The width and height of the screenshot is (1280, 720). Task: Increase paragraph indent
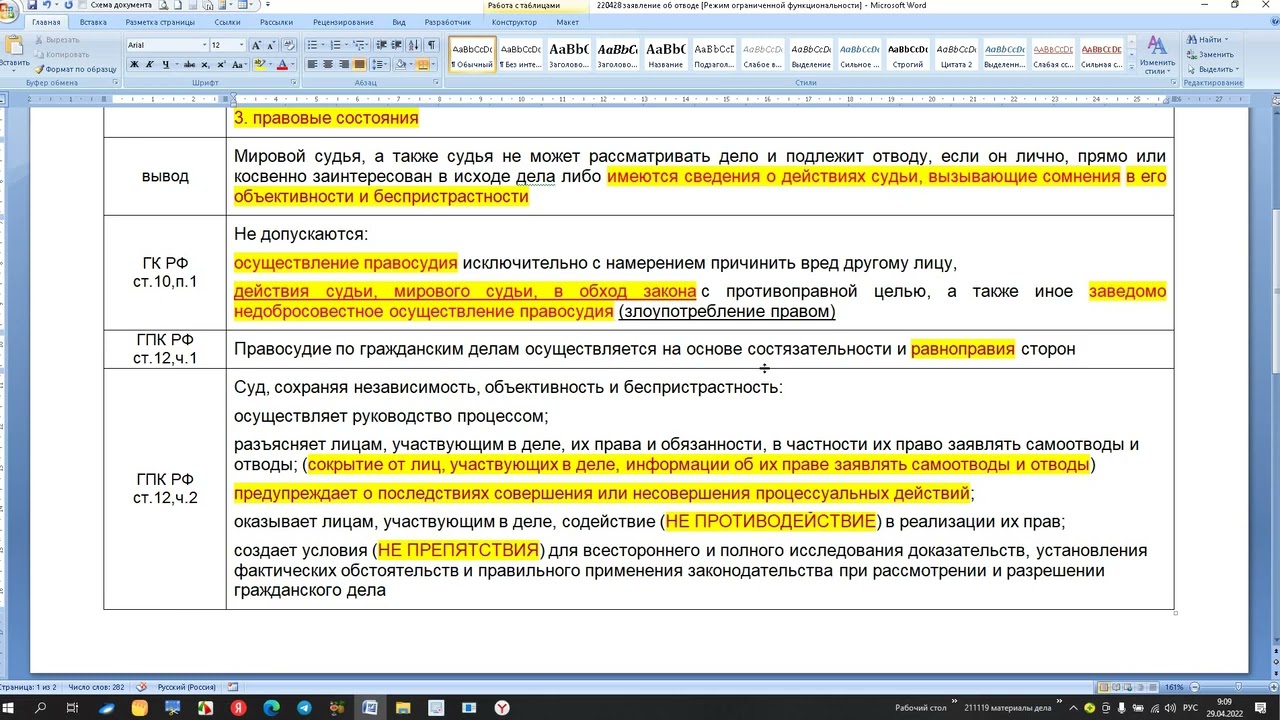tap(397, 45)
